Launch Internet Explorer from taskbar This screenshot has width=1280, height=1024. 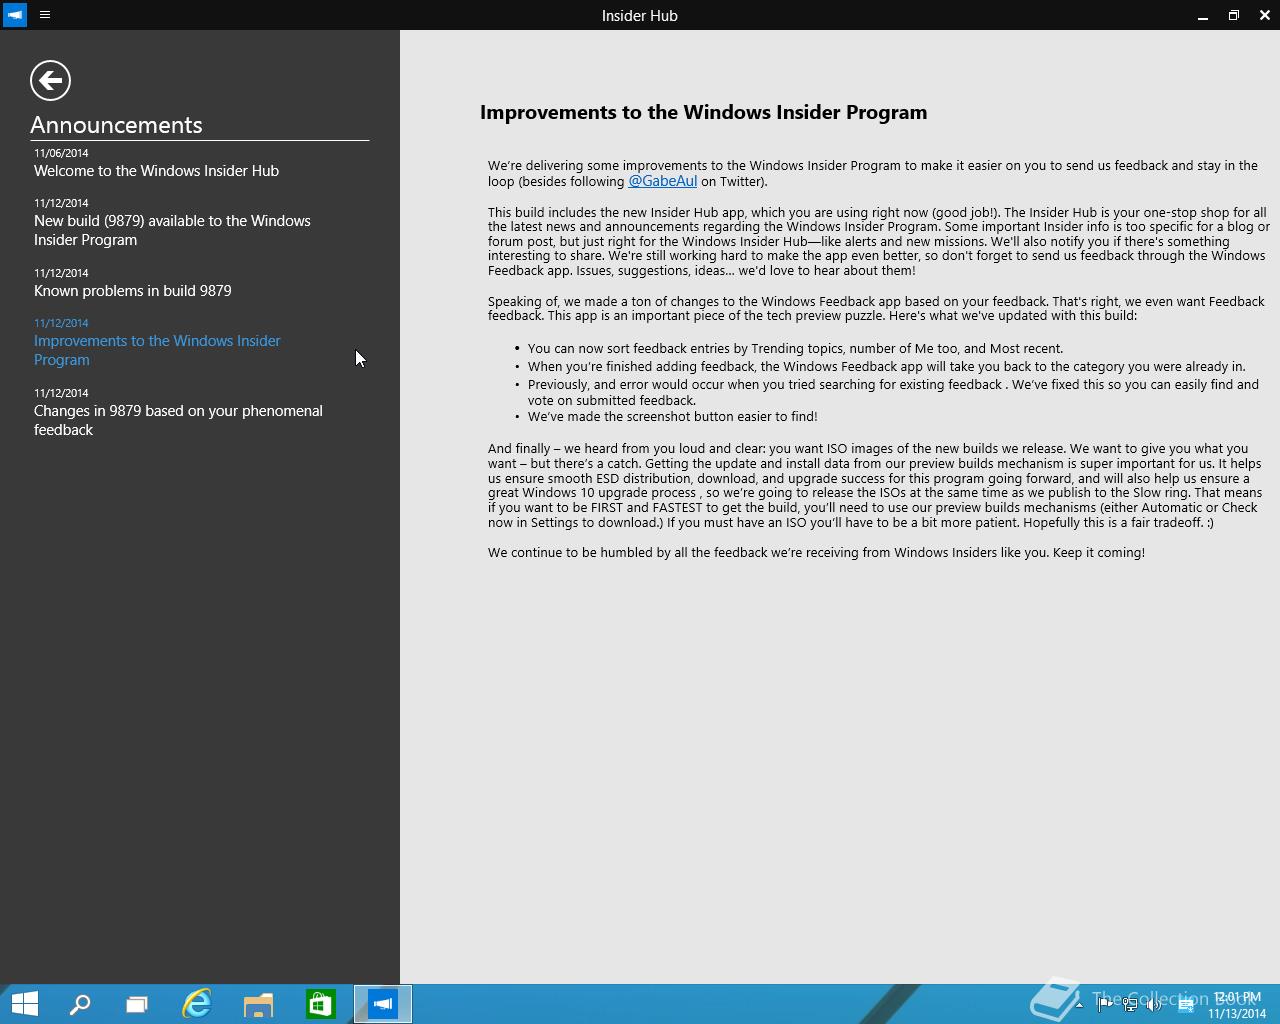[x=197, y=1004]
